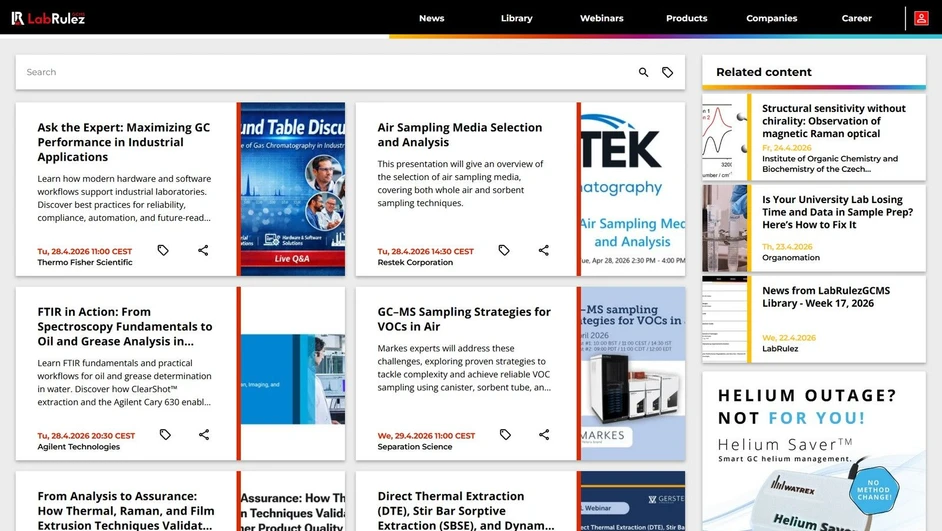The height and width of the screenshot is (531, 942).
Task: Click the Raman spectrum thumbnail in Related content
Action: [x=725, y=137]
